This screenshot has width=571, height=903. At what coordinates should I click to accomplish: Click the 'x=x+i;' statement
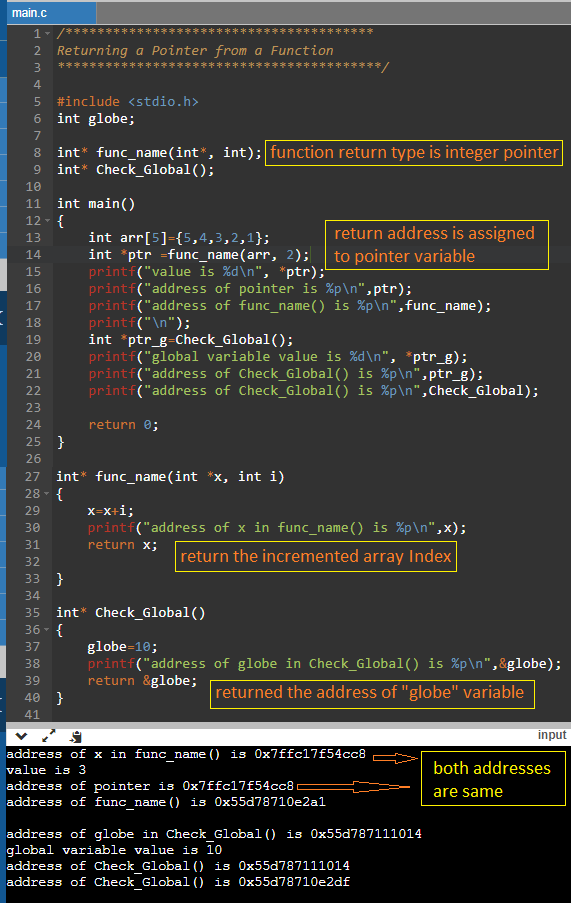click(x=111, y=511)
